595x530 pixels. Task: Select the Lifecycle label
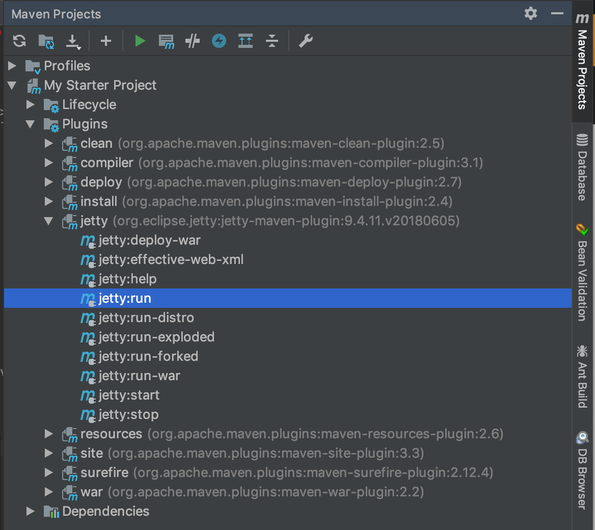click(89, 104)
